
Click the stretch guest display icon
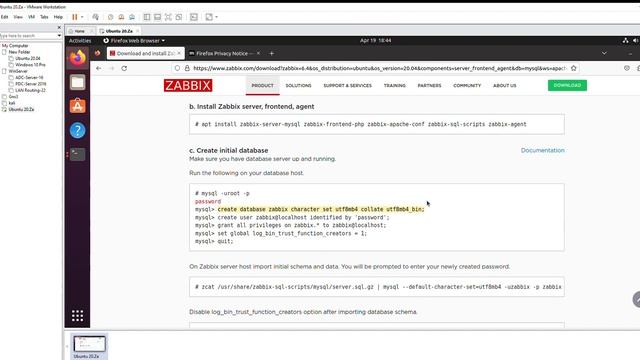tap(209, 17)
